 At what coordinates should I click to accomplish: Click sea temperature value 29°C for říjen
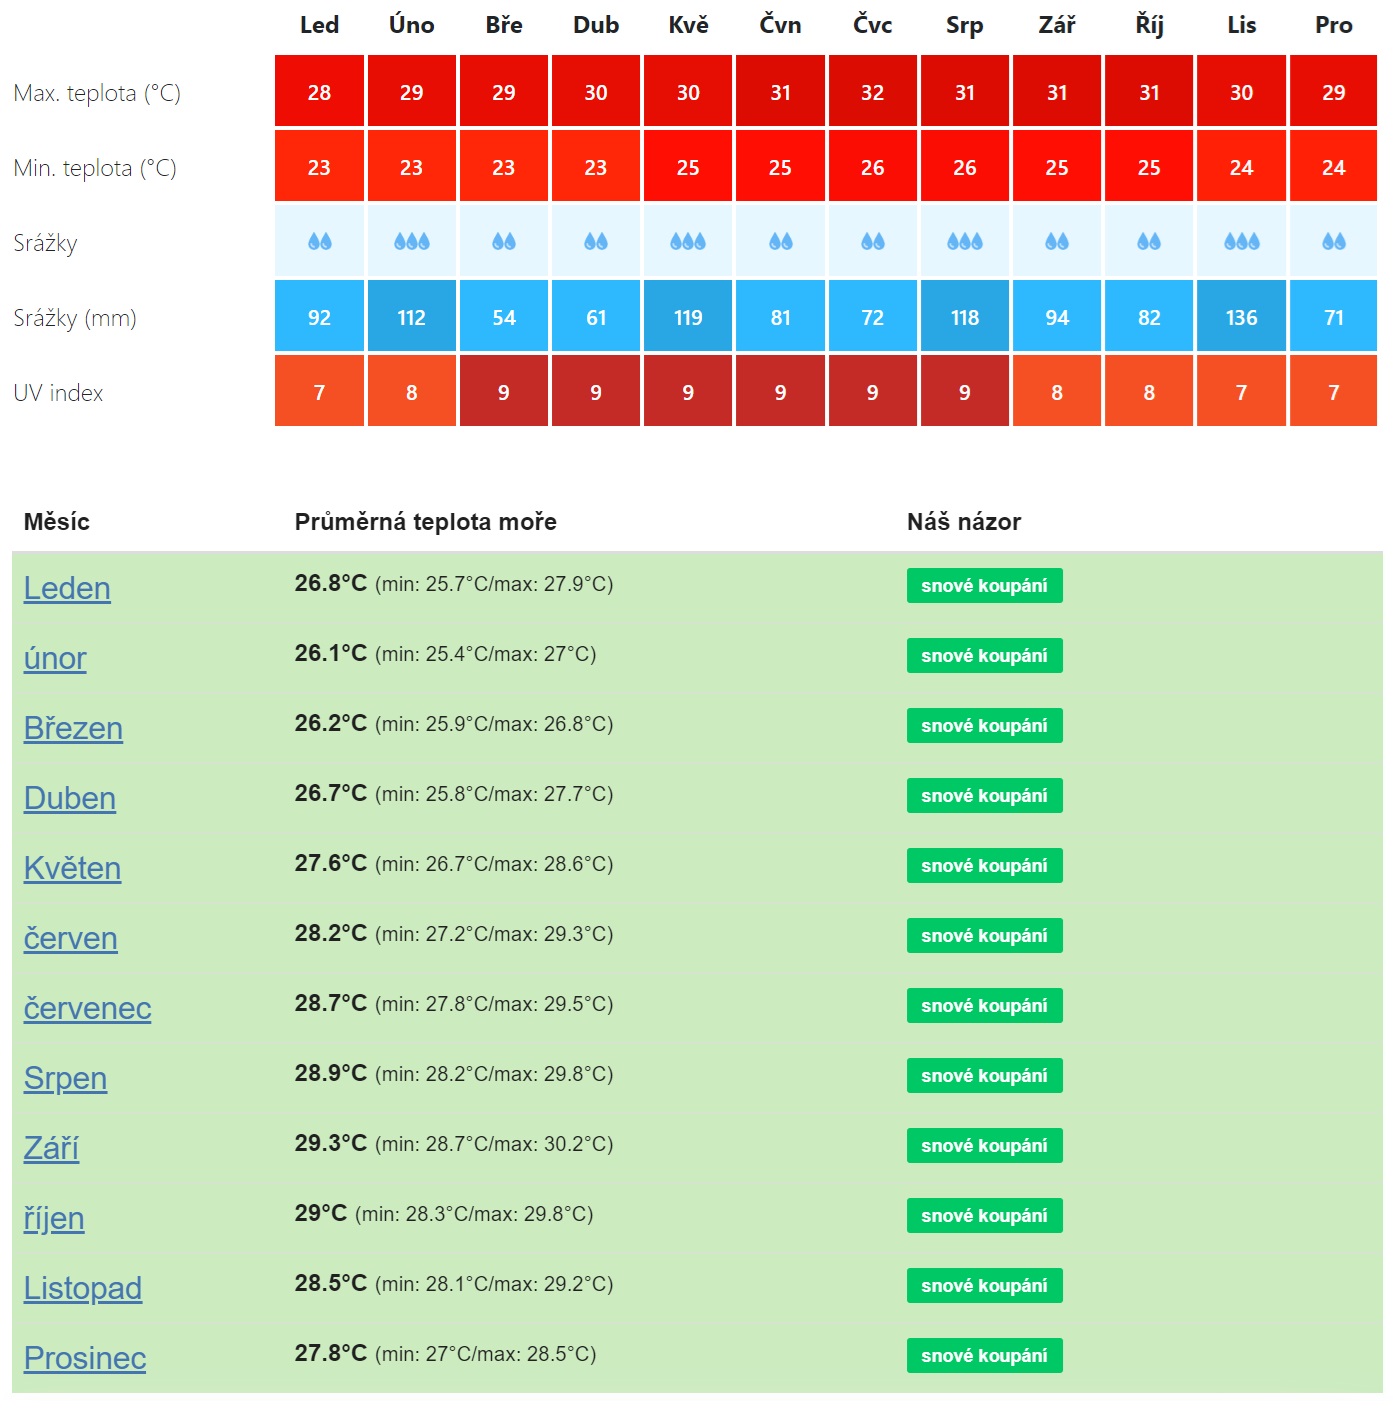(321, 1213)
